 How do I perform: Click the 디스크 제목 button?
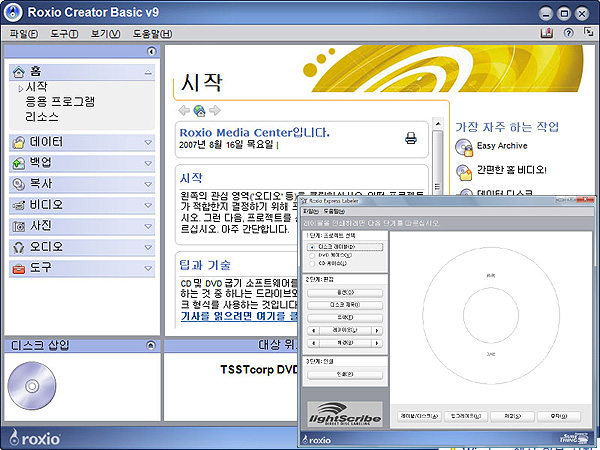(345, 305)
